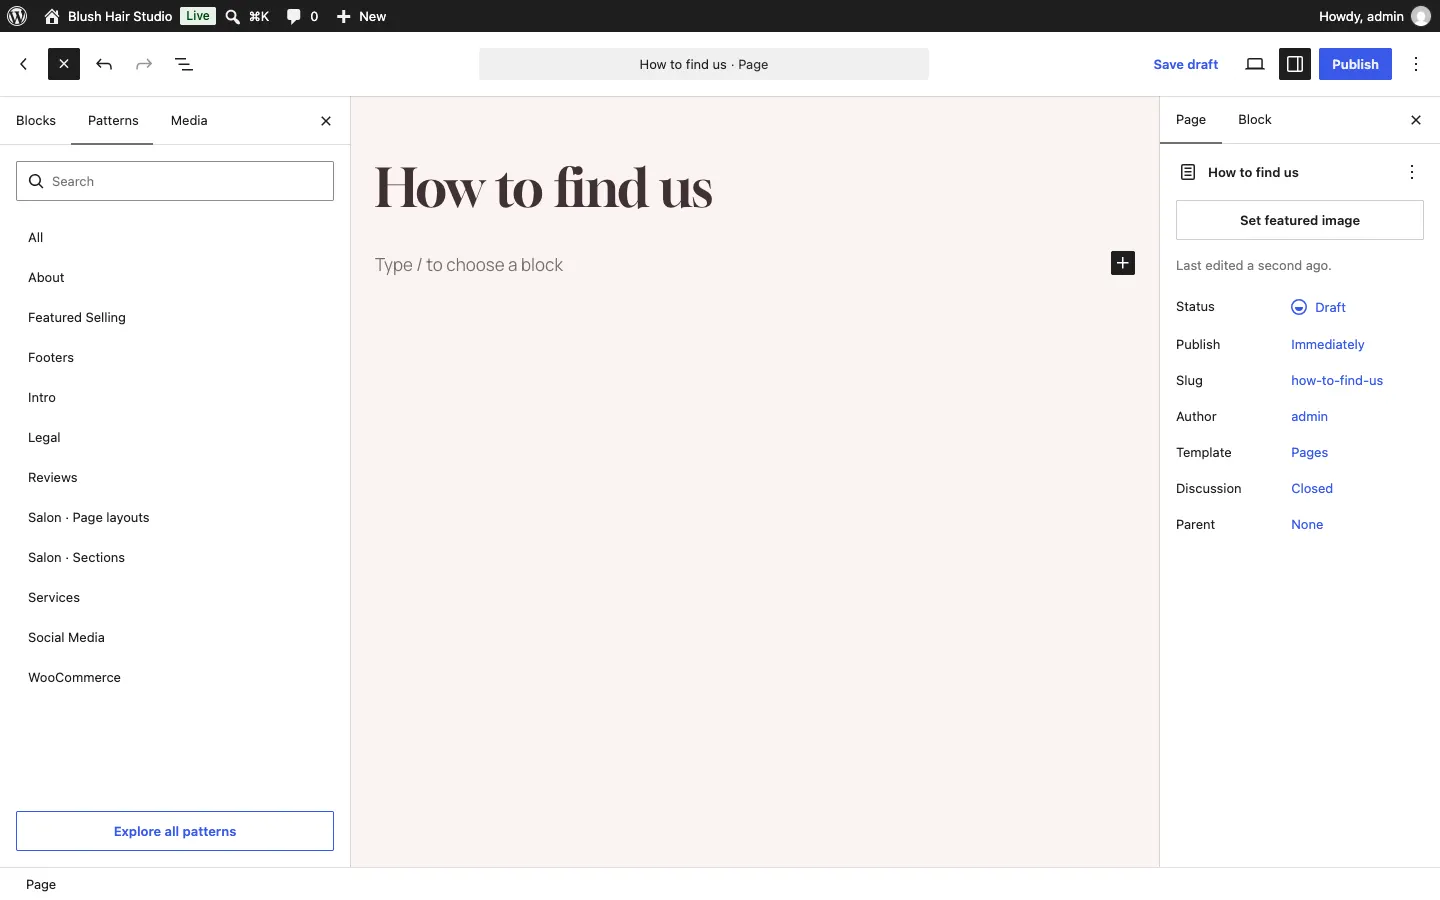1440x900 pixels.
Task: Go back using the editor back arrow
Action: (x=24, y=64)
